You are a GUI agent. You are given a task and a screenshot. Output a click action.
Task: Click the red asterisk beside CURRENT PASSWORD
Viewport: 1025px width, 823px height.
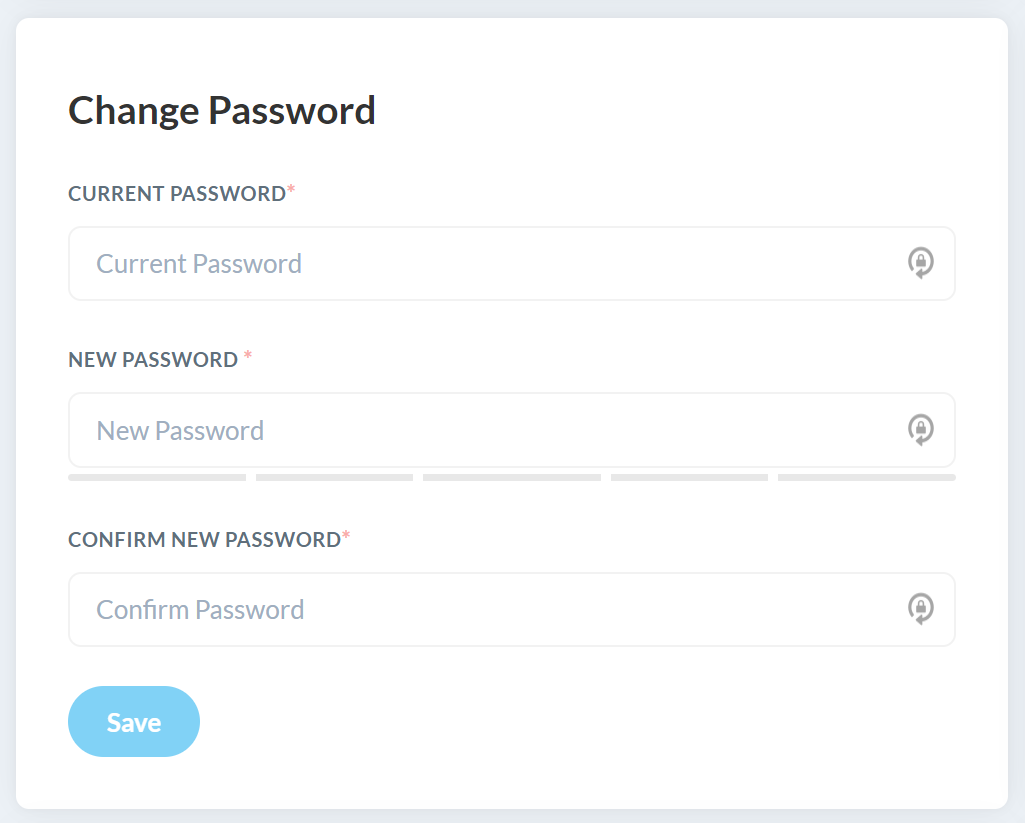[x=292, y=189]
